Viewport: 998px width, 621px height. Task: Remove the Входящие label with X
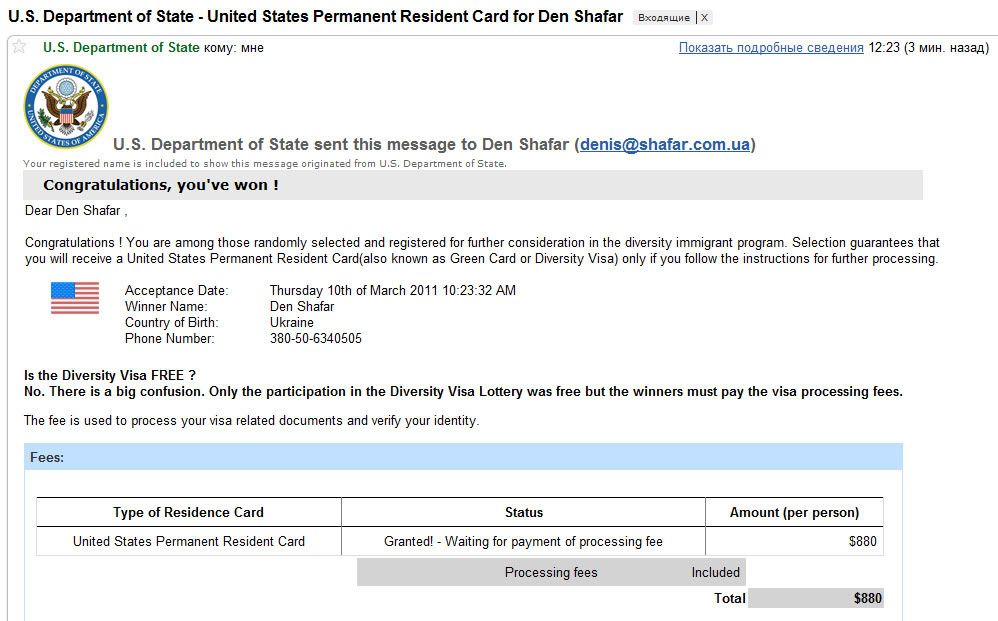coord(704,18)
